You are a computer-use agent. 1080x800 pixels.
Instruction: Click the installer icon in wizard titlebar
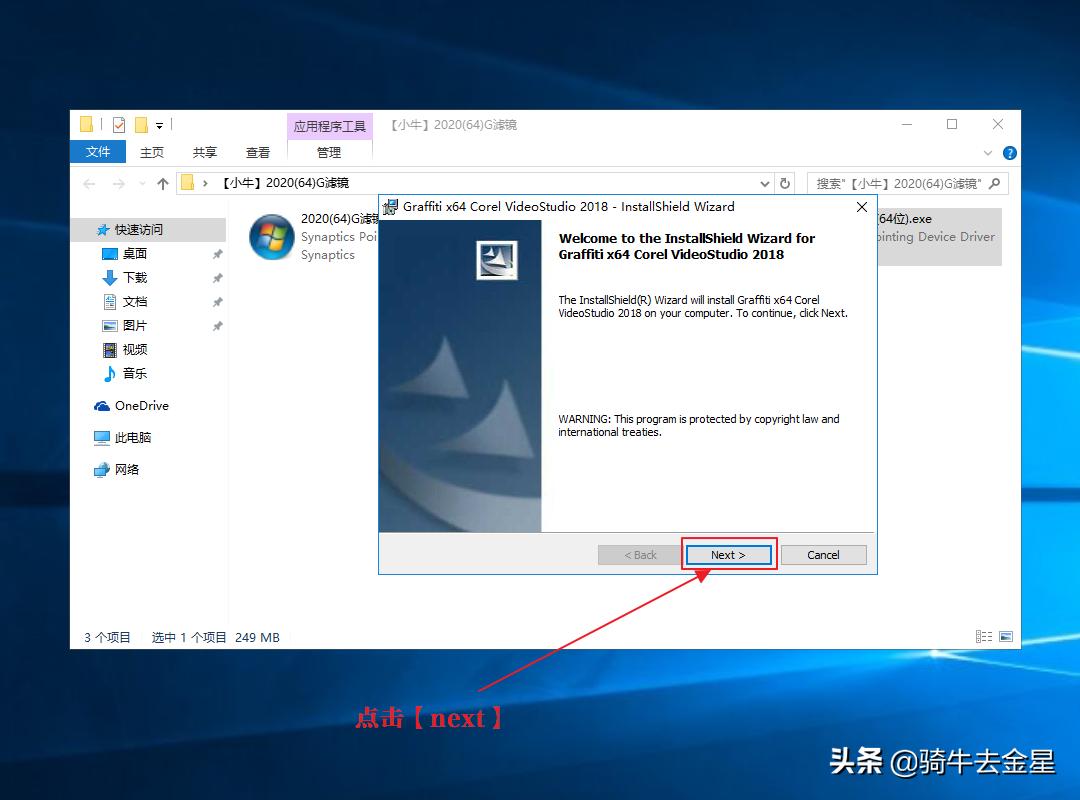click(391, 207)
